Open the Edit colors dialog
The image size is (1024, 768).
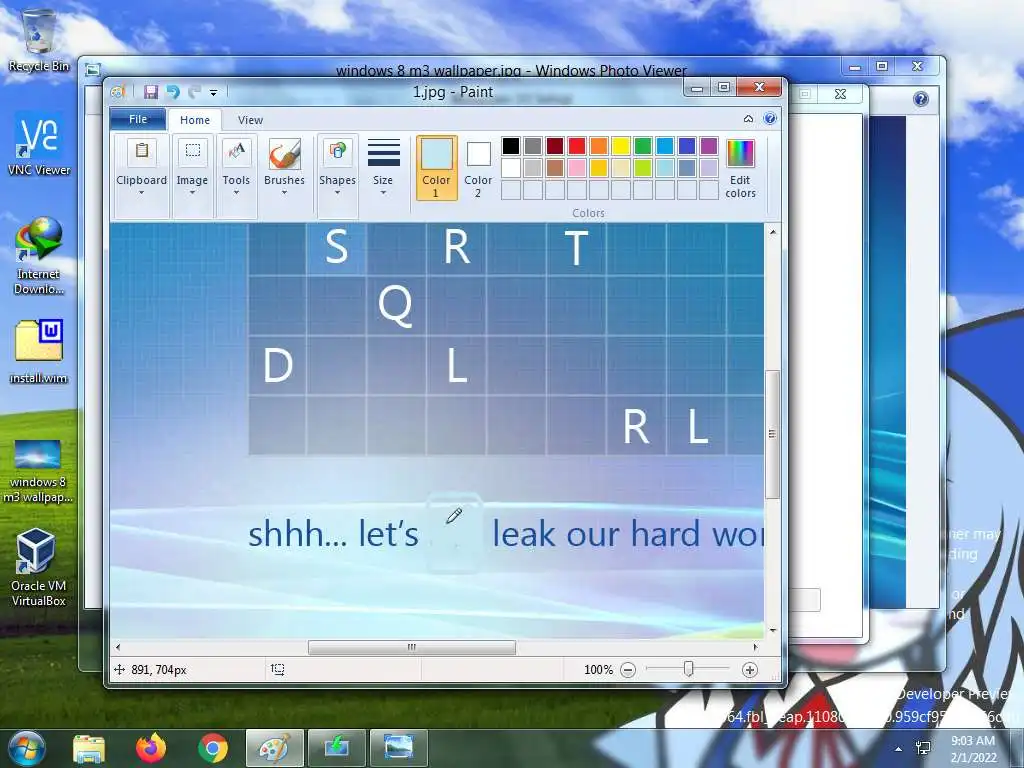740,168
